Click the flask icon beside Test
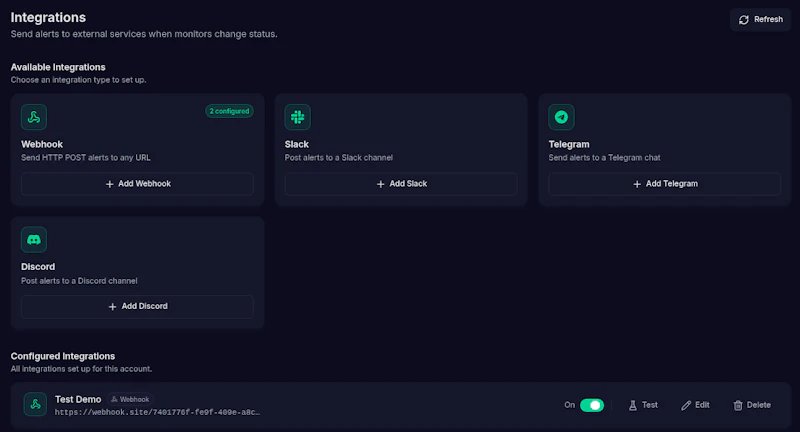Screen dimensions: 800x432 (x=633, y=405)
